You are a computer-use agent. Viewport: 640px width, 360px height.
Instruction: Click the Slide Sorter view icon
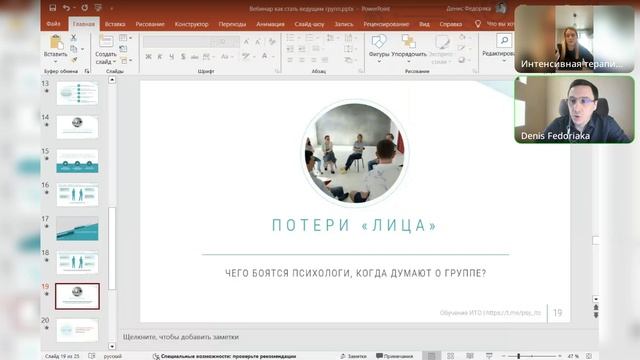pyautogui.click(x=451, y=356)
